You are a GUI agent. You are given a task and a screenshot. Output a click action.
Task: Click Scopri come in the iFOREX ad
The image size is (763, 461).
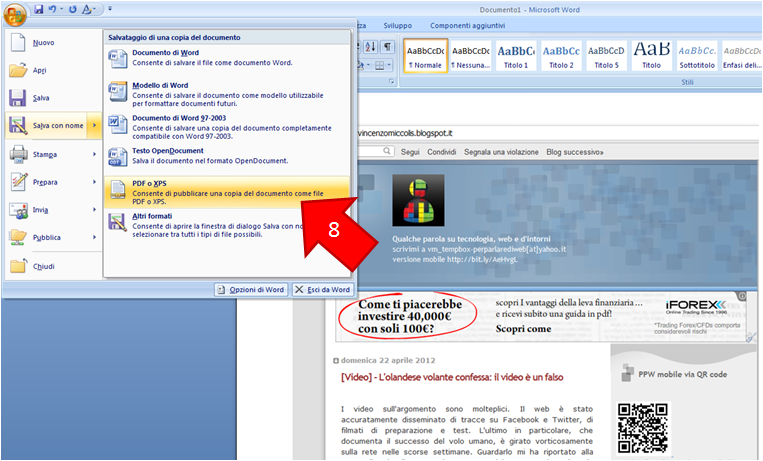click(x=523, y=329)
